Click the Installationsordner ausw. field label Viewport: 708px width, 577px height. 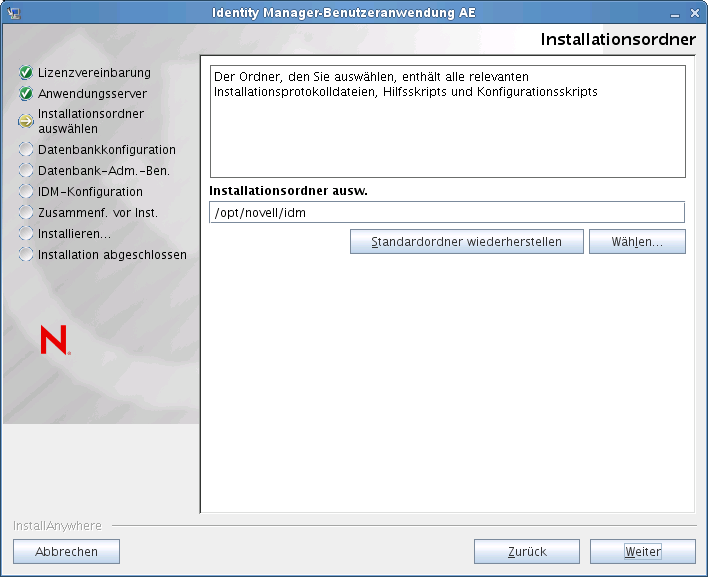pyautogui.click(x=289, y=191)
